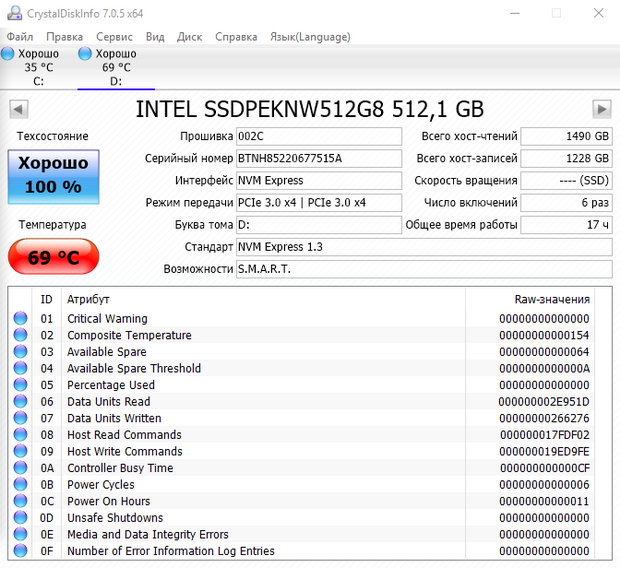Click raw value 000000017FDF02
Viewport: 620px width, 568px height.
coord(545,435)
